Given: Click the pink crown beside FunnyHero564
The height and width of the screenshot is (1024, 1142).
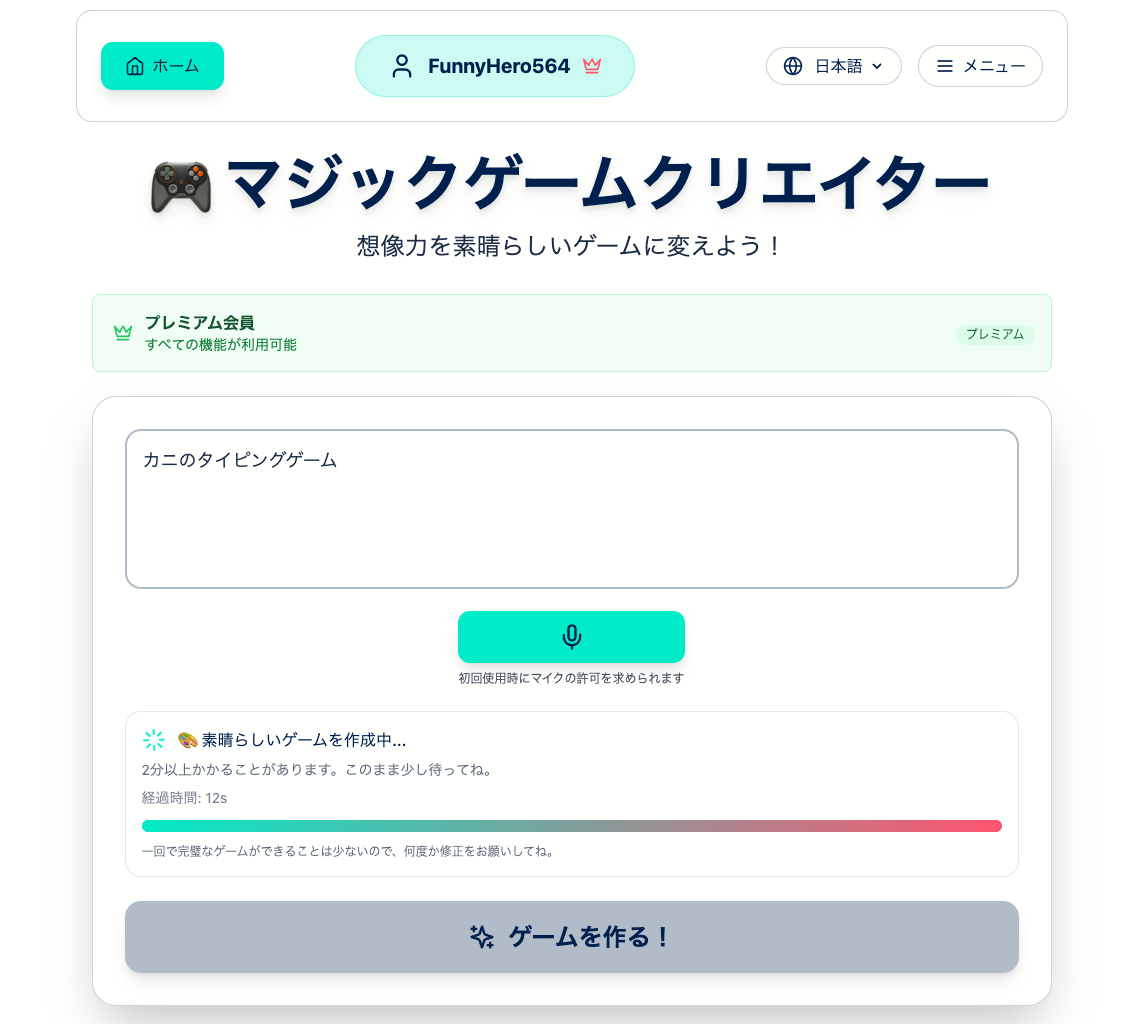Looking at the screenshot, I should coord(592,66).
